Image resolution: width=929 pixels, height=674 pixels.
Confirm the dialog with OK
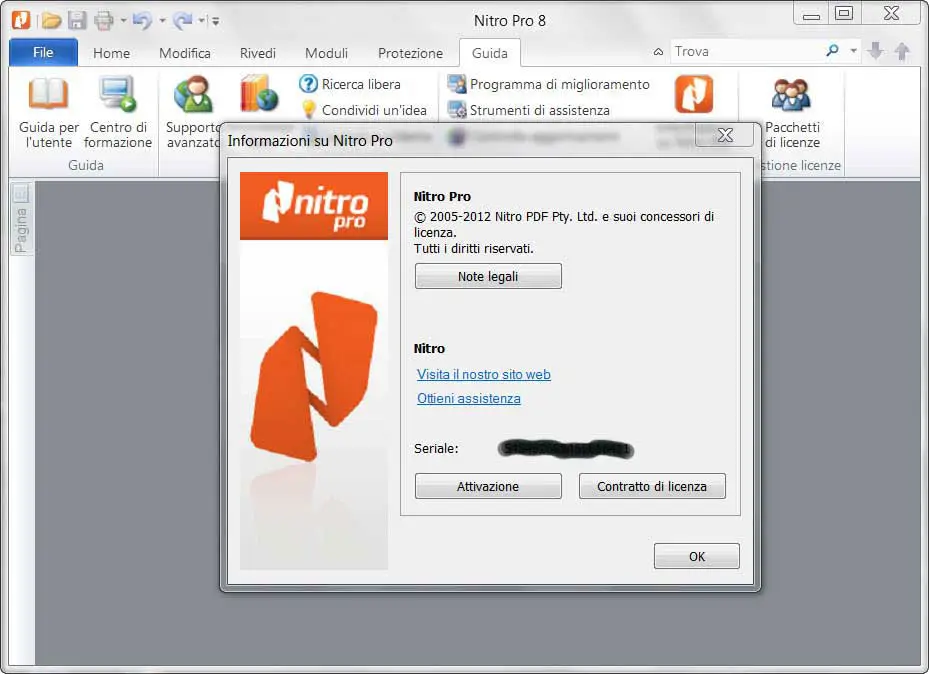(x=697, y=556)
